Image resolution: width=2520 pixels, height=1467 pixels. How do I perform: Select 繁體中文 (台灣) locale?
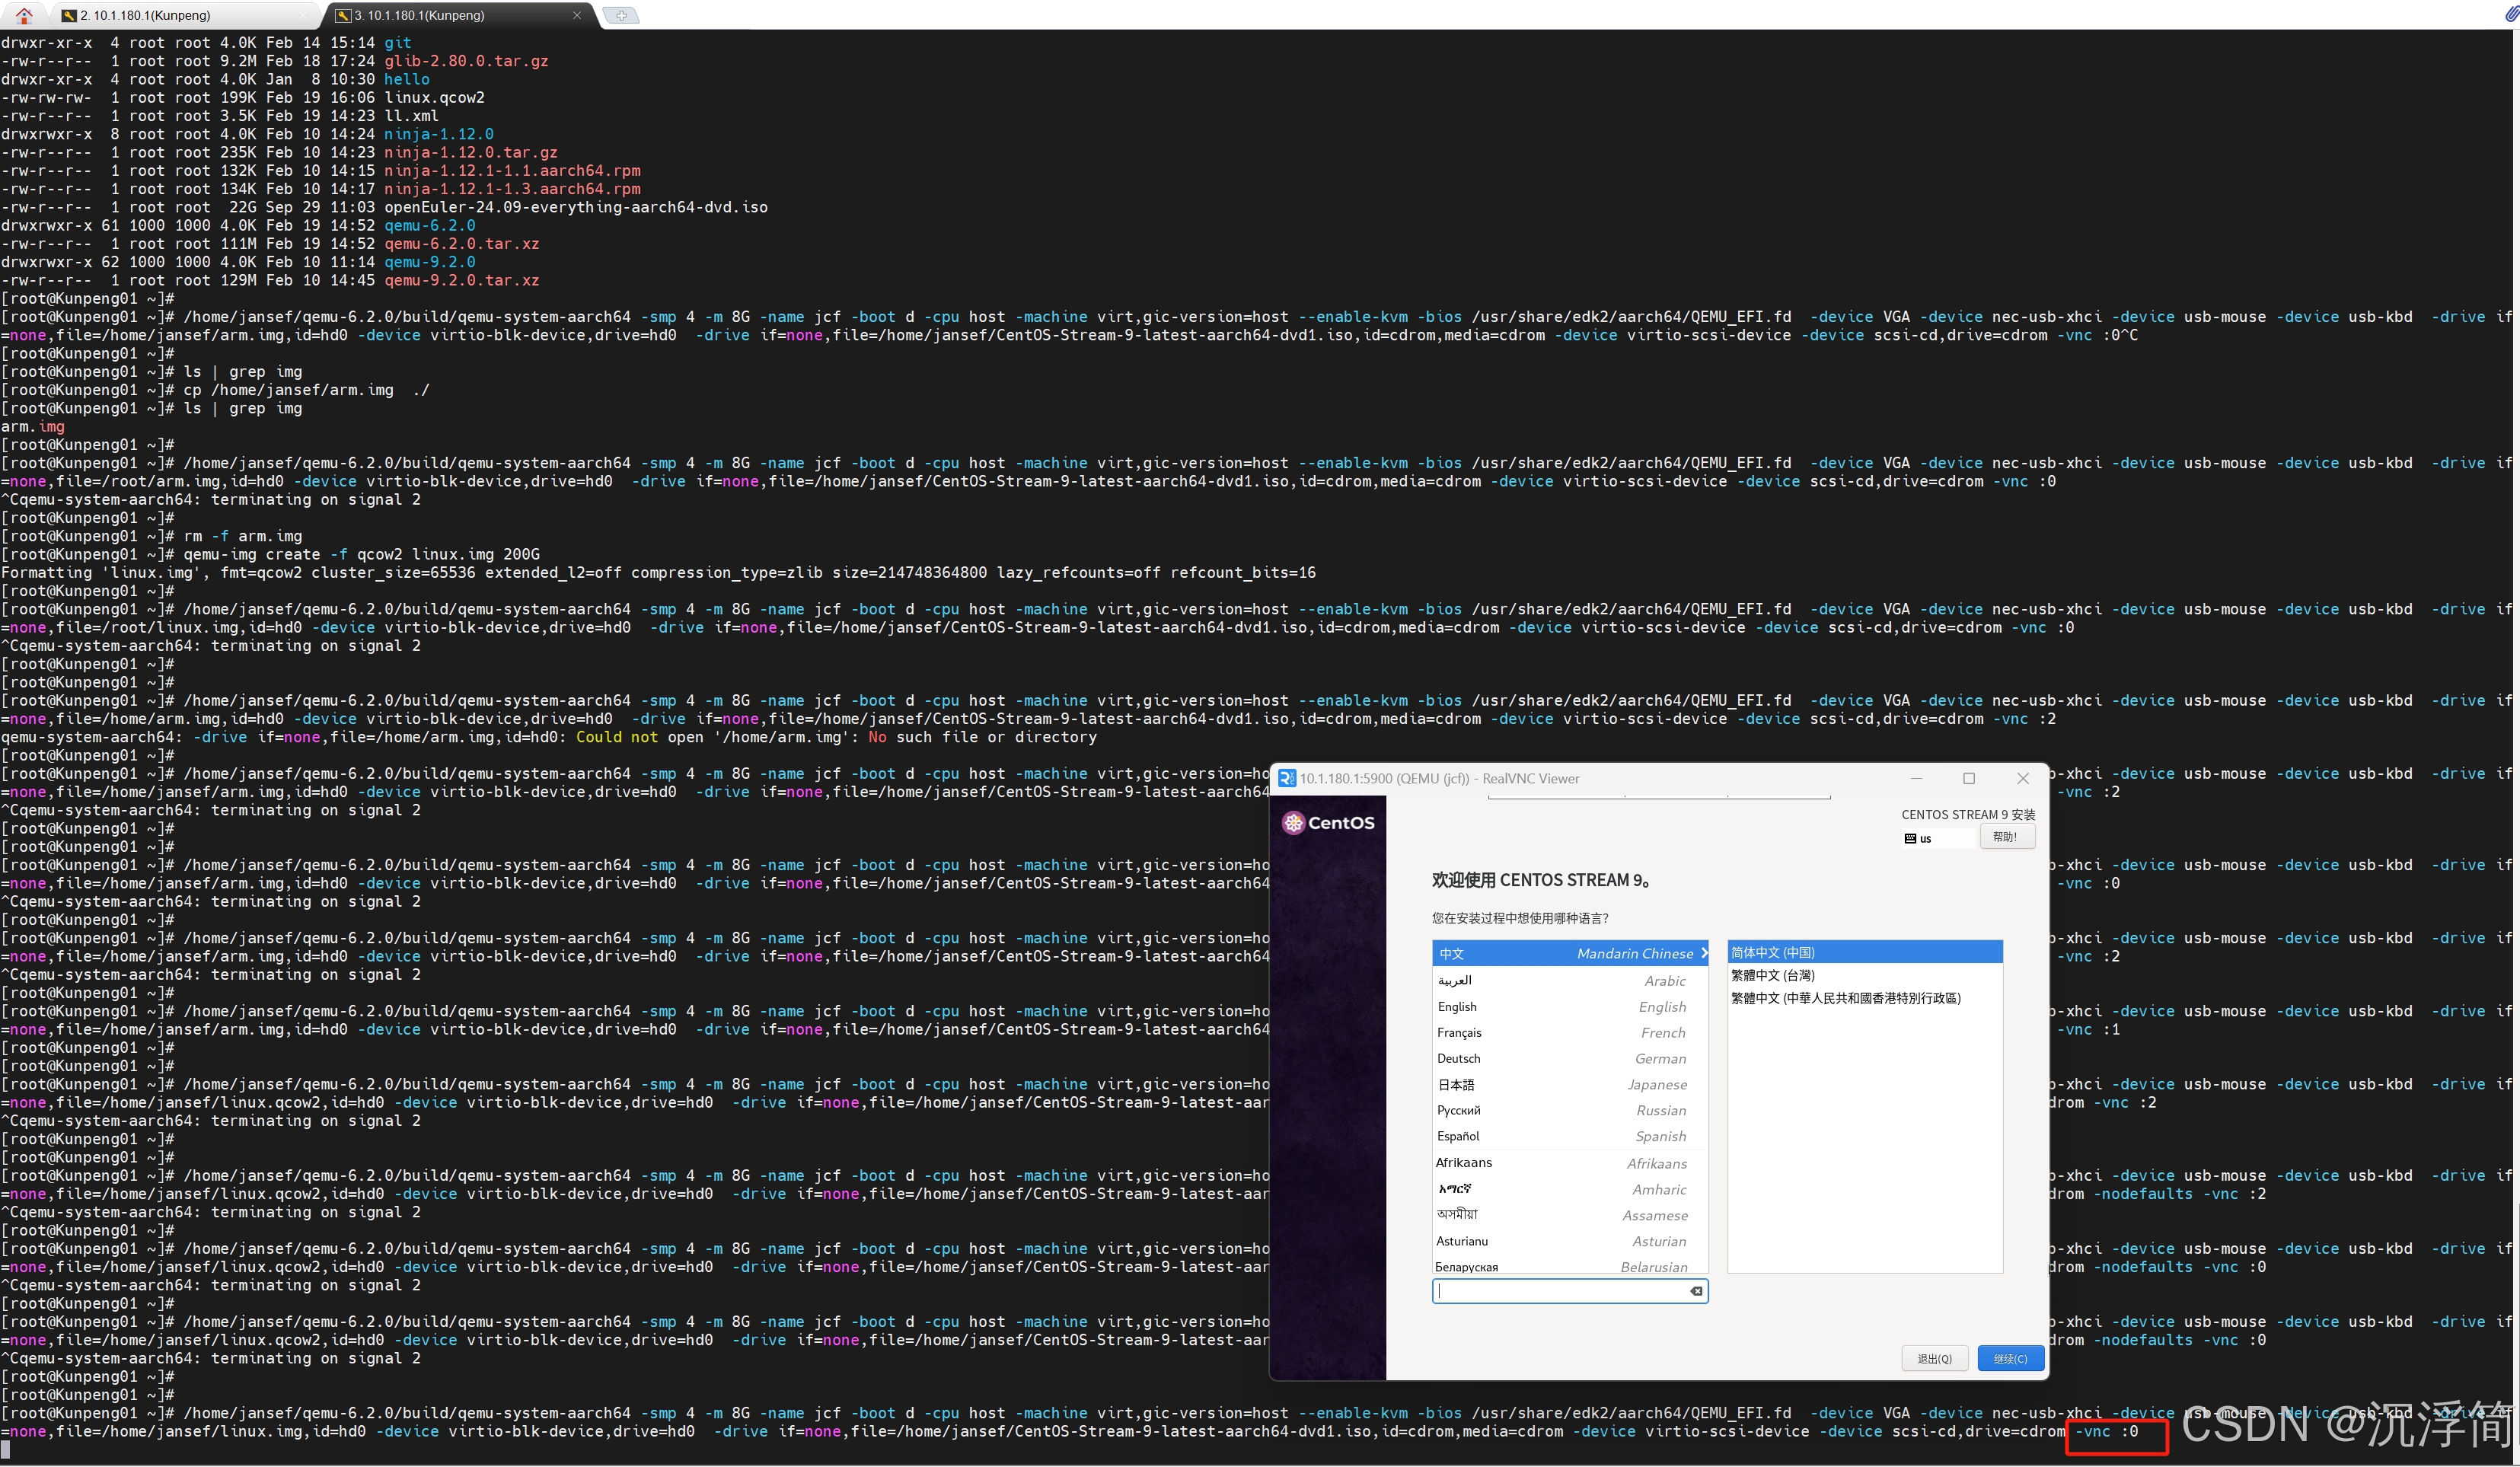pyautogui.click(x=1773, y=975)
